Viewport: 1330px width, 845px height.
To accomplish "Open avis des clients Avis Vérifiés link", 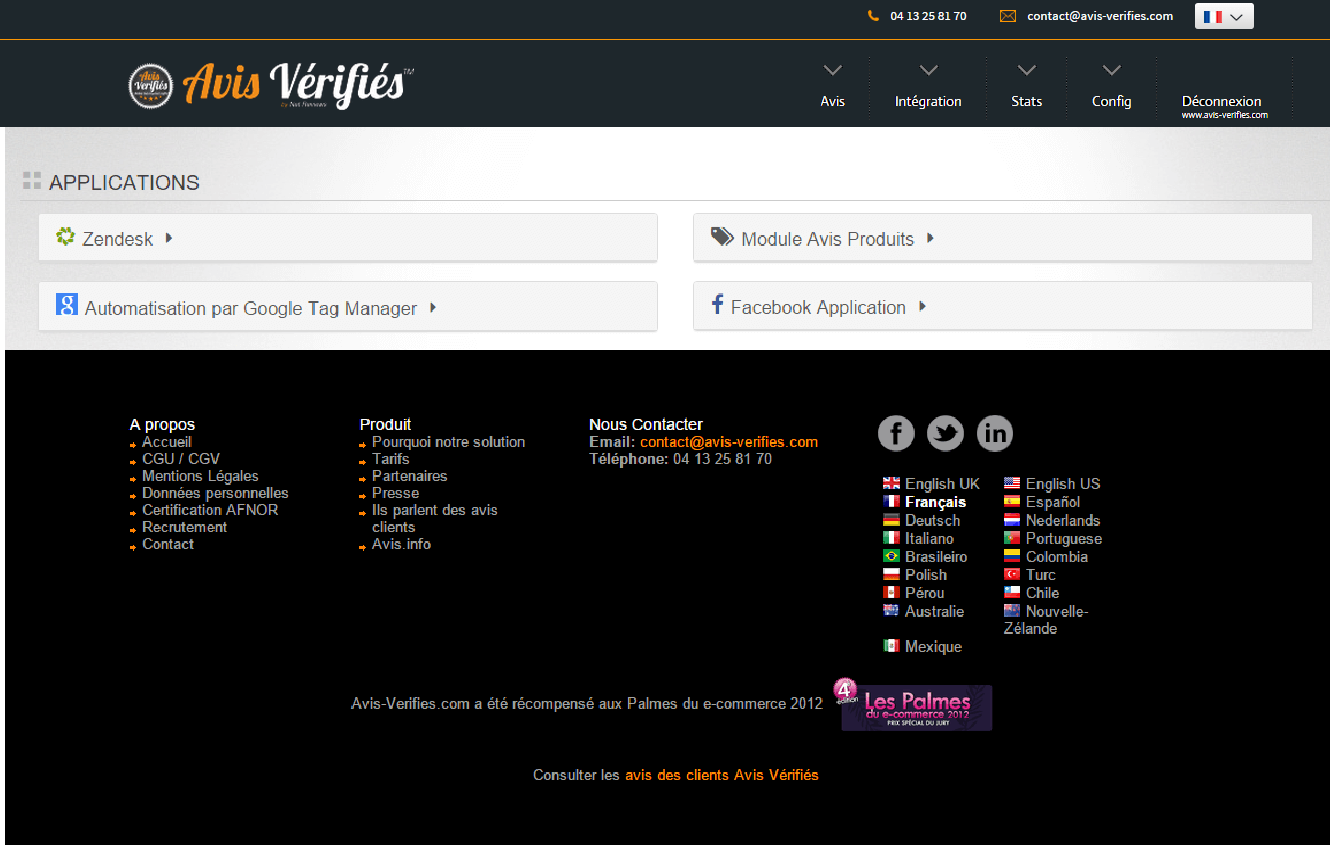I will coord(721,775).
